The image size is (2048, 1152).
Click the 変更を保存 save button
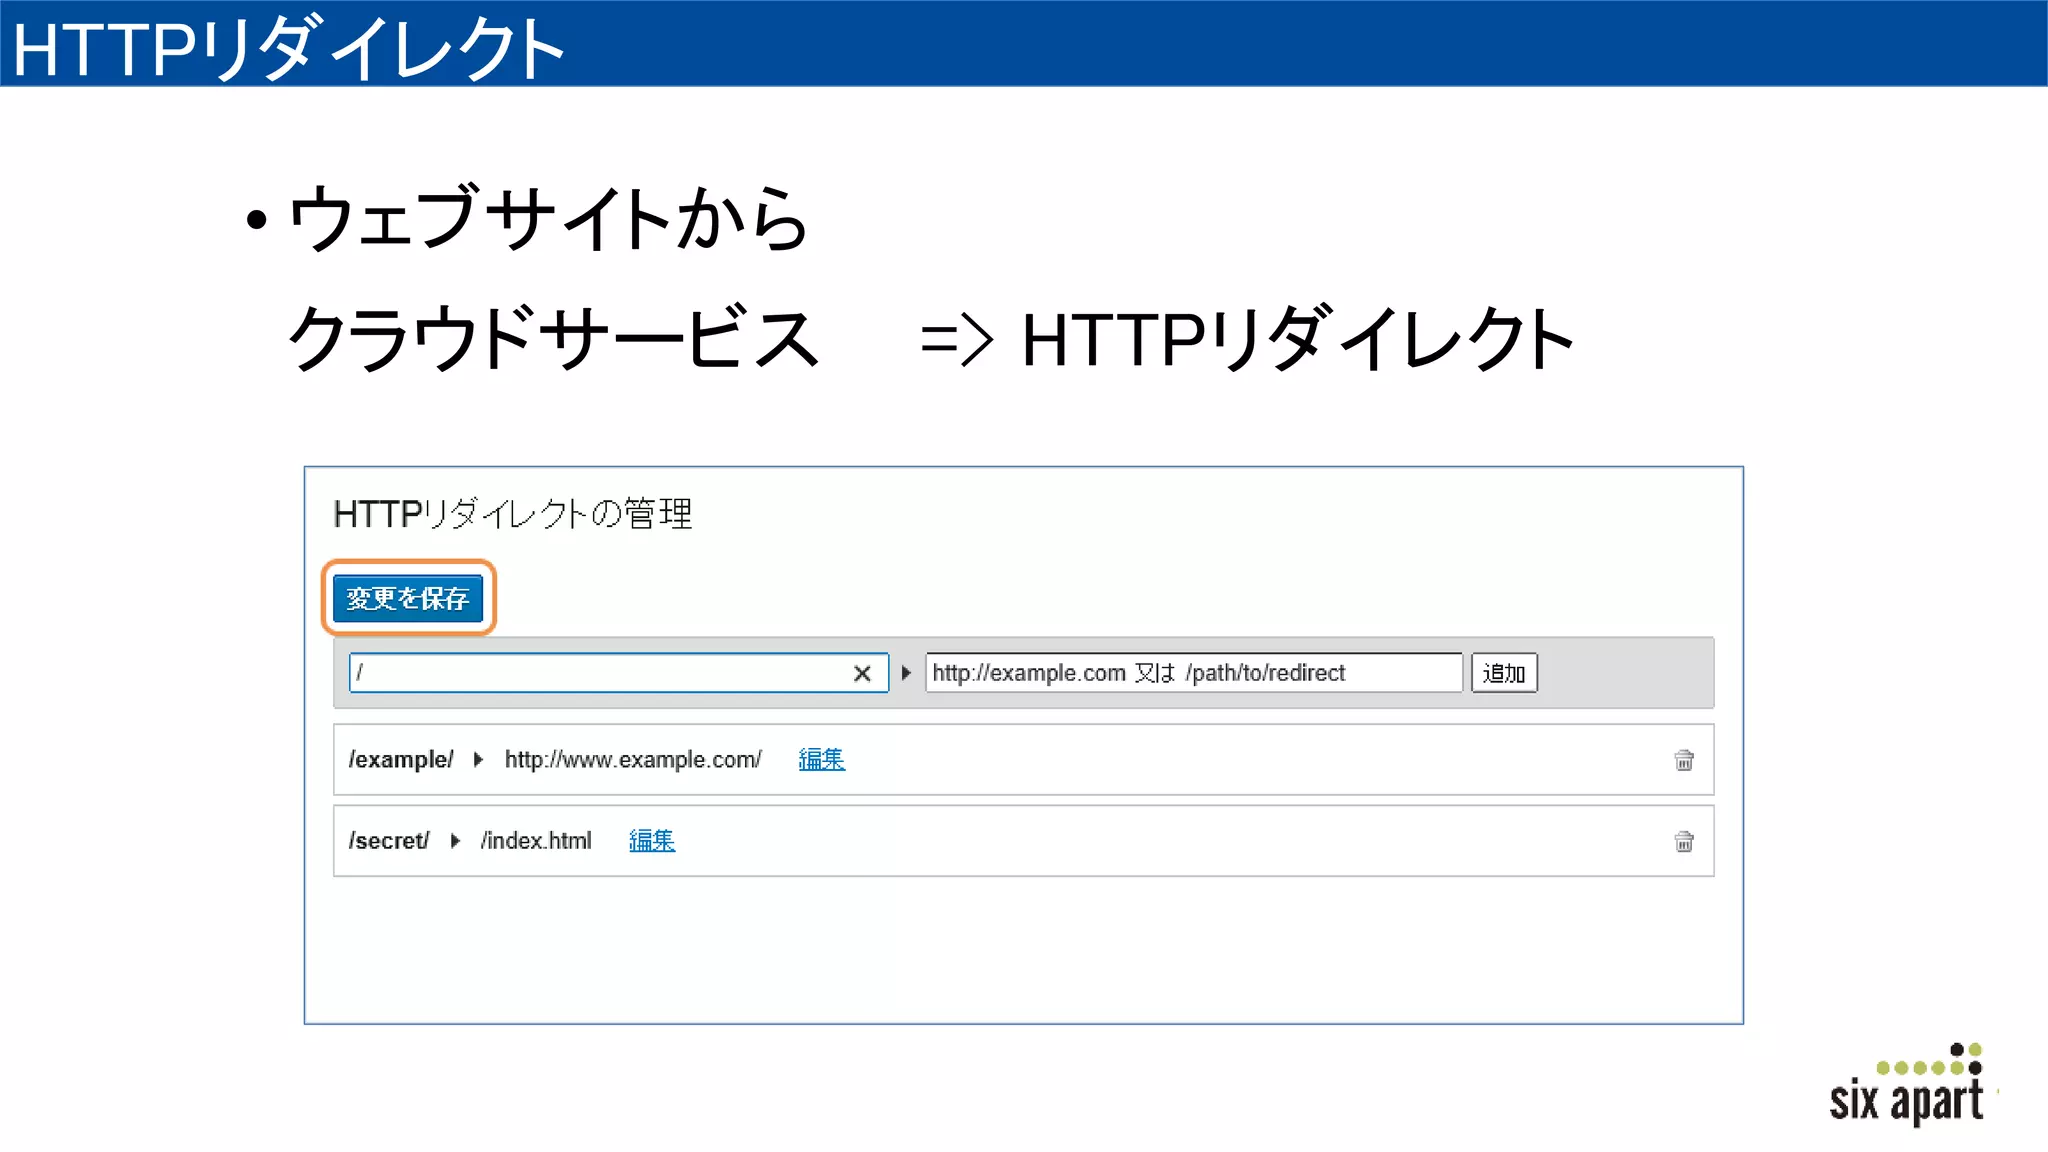408,598
